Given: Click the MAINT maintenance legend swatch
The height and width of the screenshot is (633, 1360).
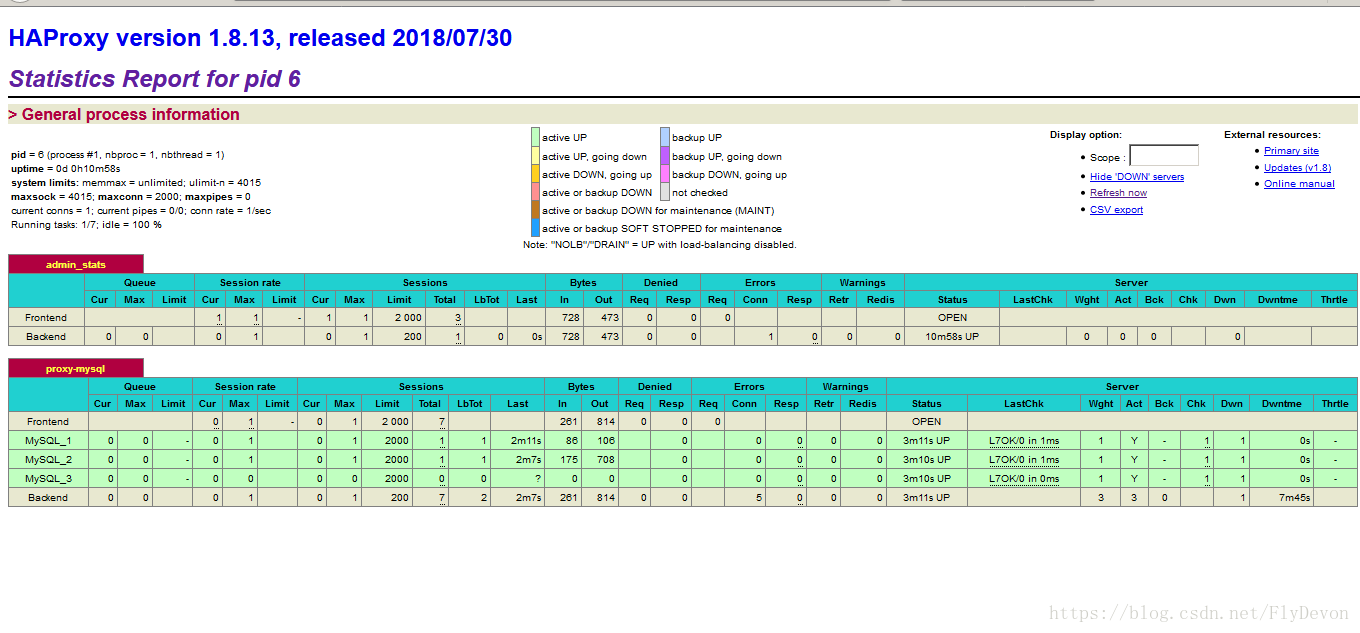Looking at the screenshot, I should (x=535, y=210).
